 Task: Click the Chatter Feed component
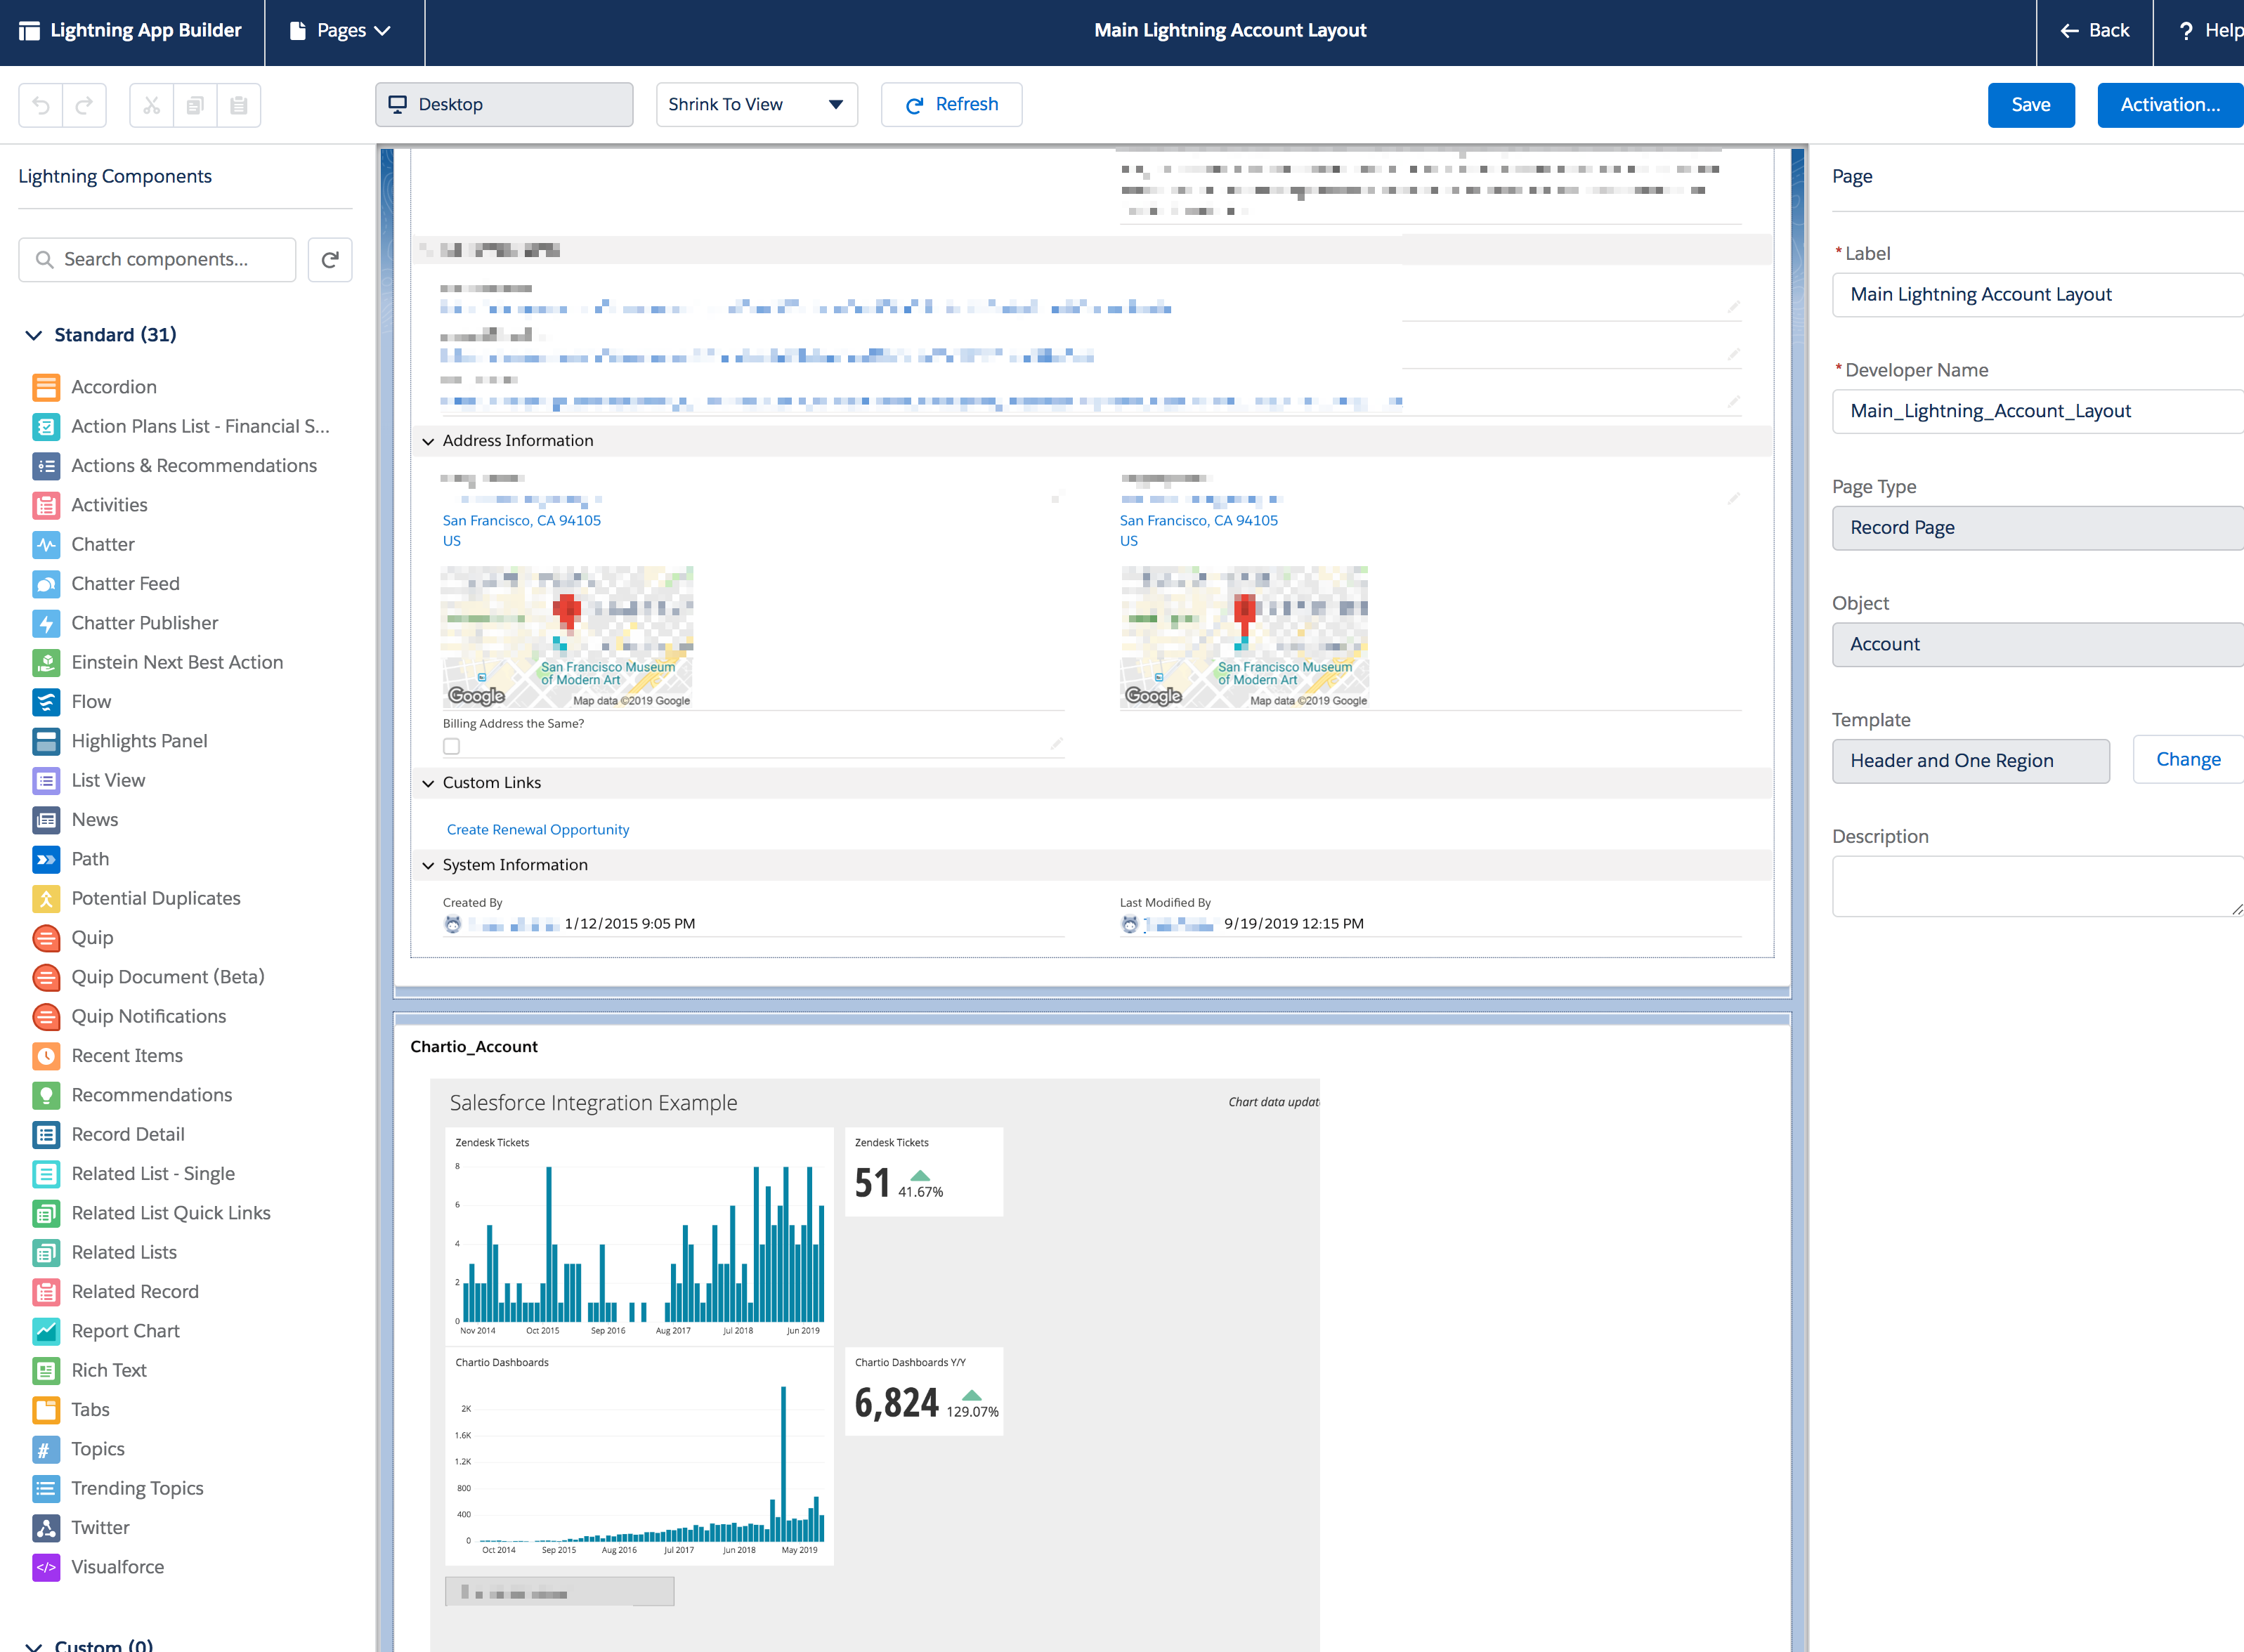[x=125, y=584]
